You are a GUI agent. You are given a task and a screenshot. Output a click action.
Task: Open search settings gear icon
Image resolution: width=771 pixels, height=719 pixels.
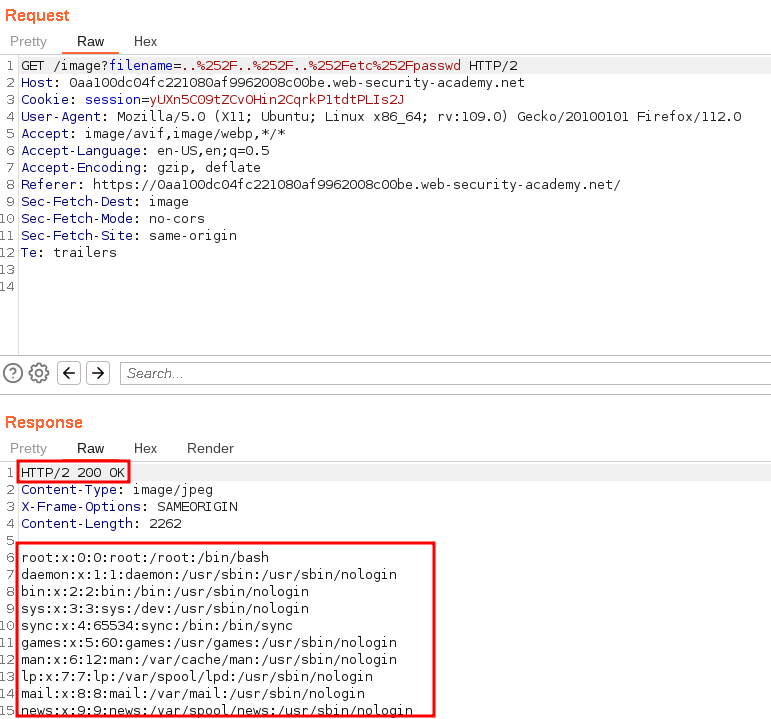tap(39, 373)
